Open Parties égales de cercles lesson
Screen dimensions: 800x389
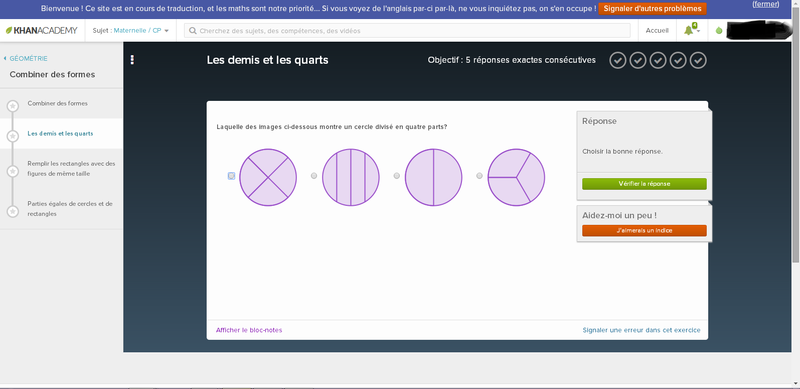[70, 208]
